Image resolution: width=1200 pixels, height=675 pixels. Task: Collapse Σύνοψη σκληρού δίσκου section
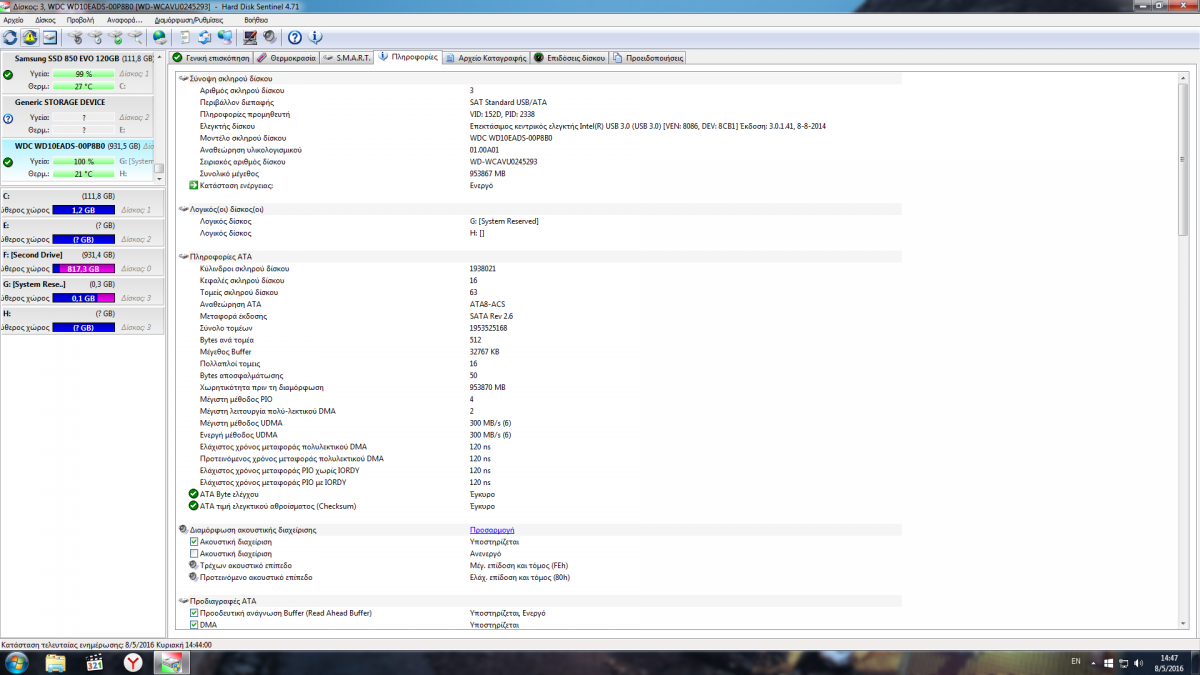point(183,78)
